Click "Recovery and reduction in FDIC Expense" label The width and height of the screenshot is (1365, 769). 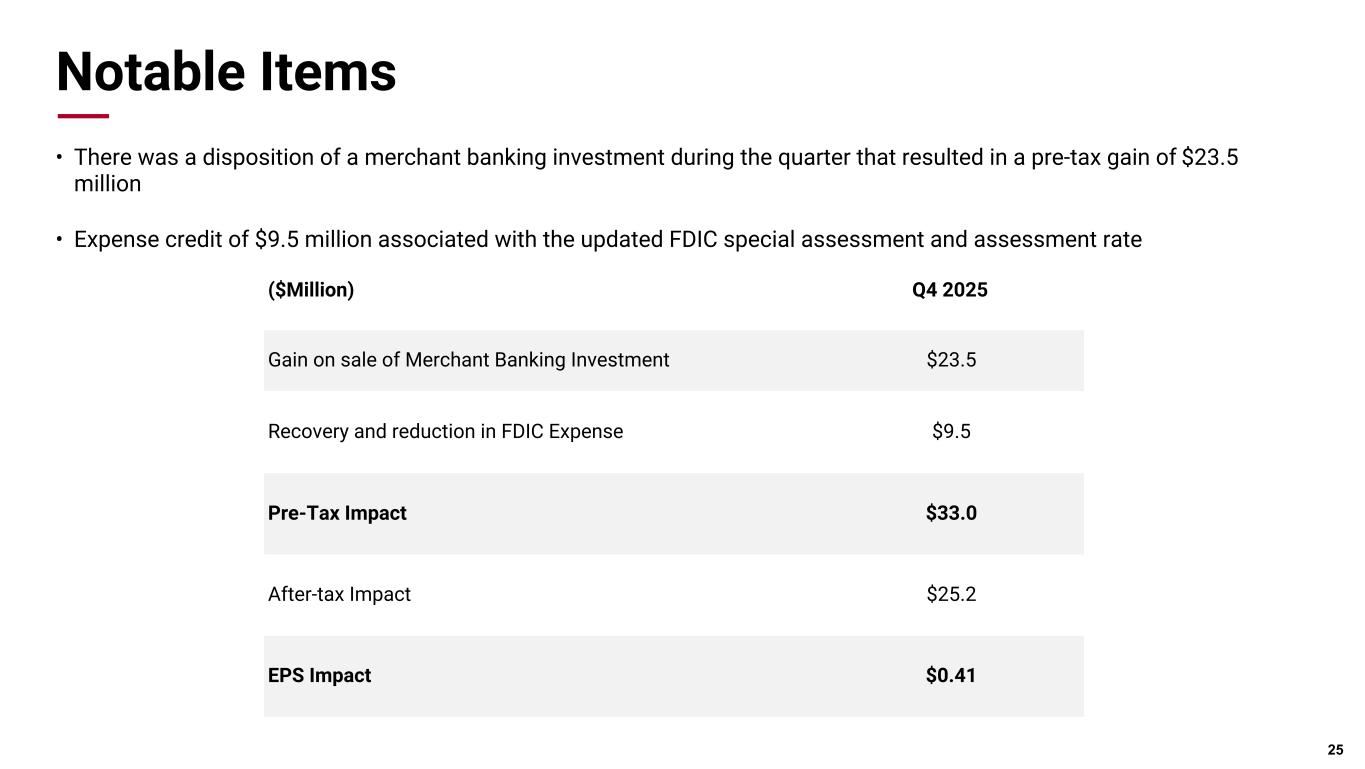tap(445, 432)
